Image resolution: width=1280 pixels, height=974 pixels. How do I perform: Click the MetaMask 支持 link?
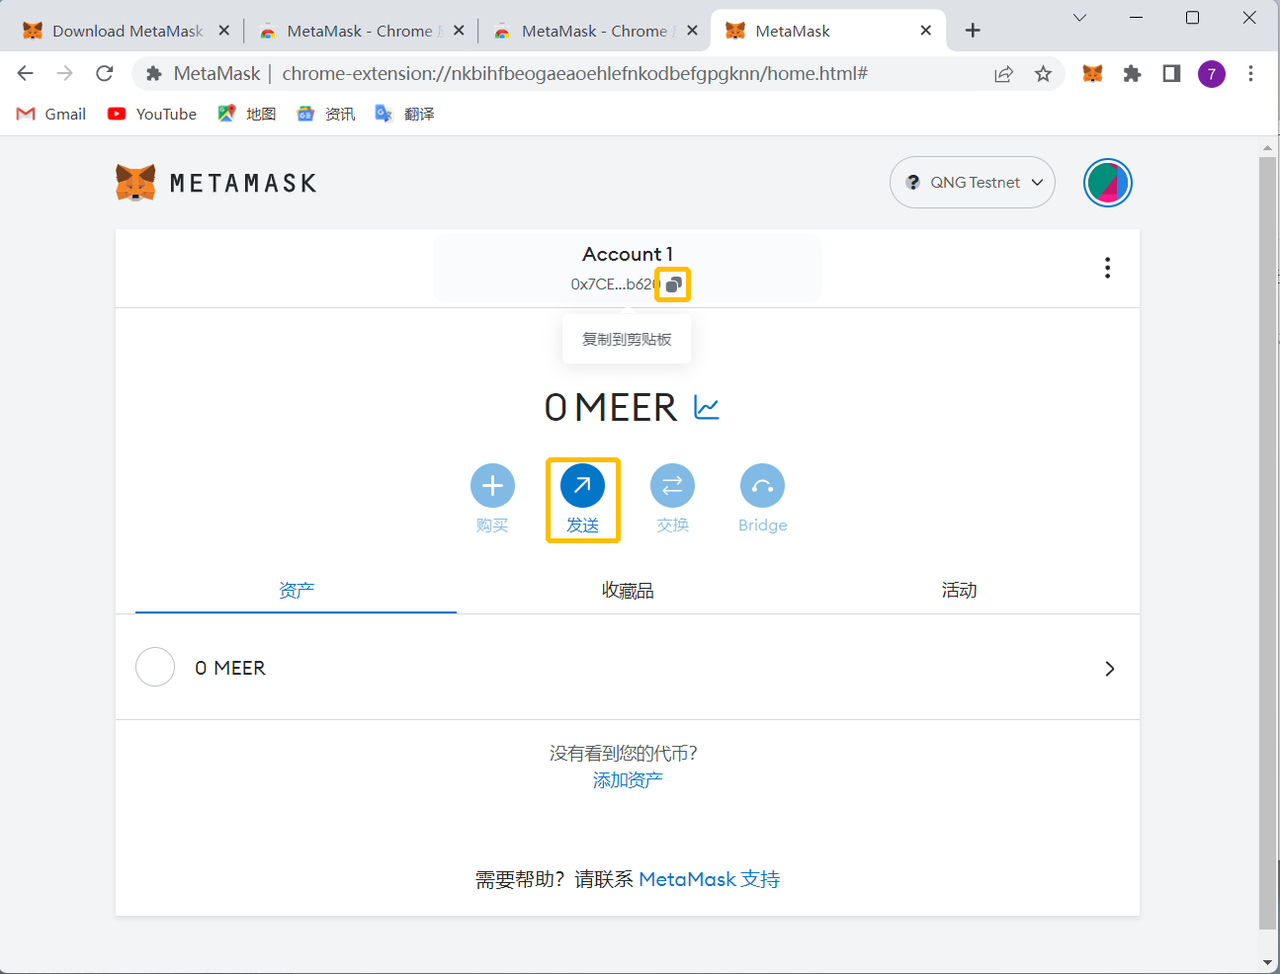point(709,879)
